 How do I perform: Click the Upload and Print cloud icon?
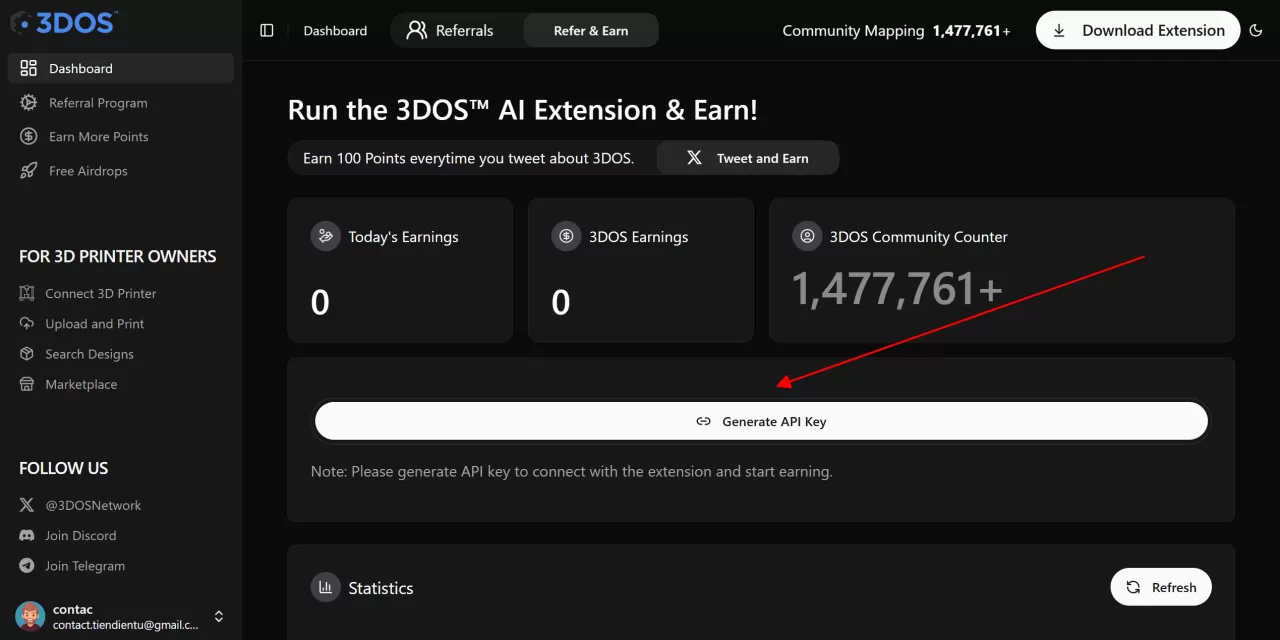point(27,323)
